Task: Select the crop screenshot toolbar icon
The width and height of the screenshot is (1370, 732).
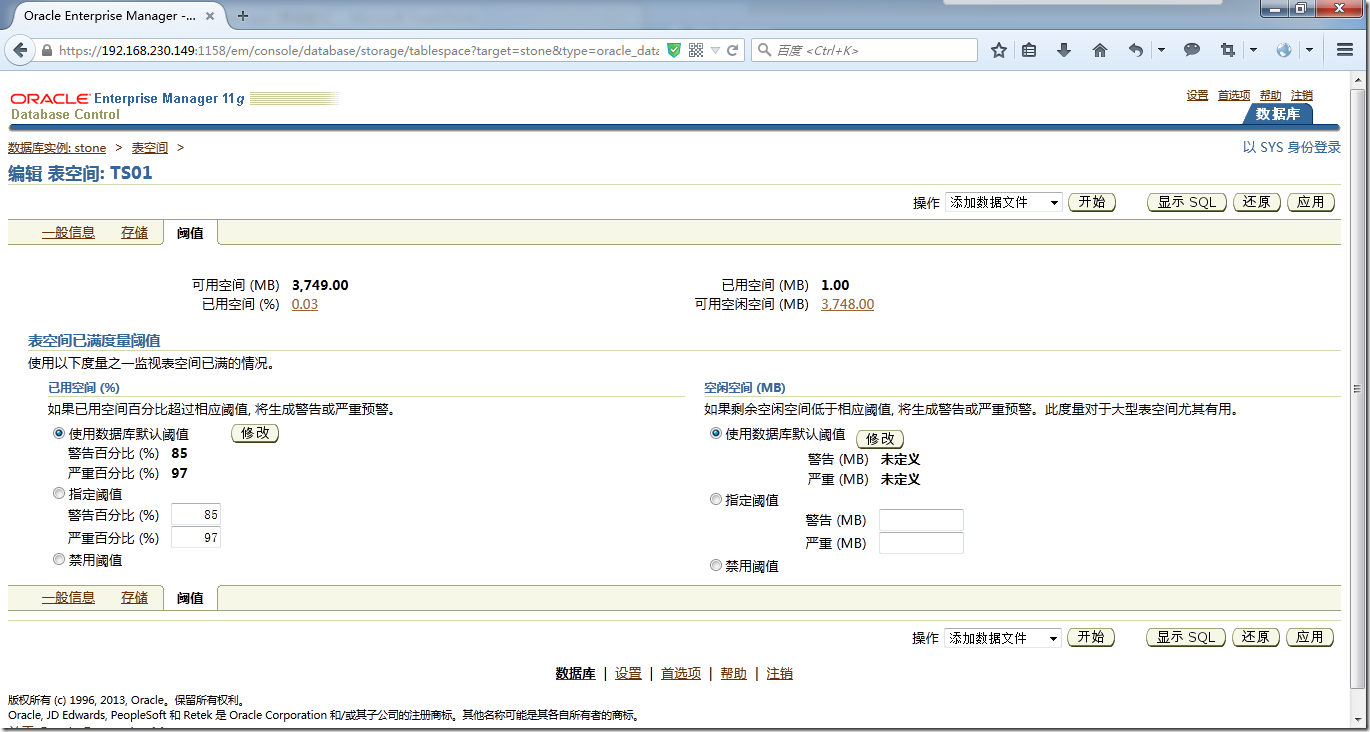Action: point(1228,50)
